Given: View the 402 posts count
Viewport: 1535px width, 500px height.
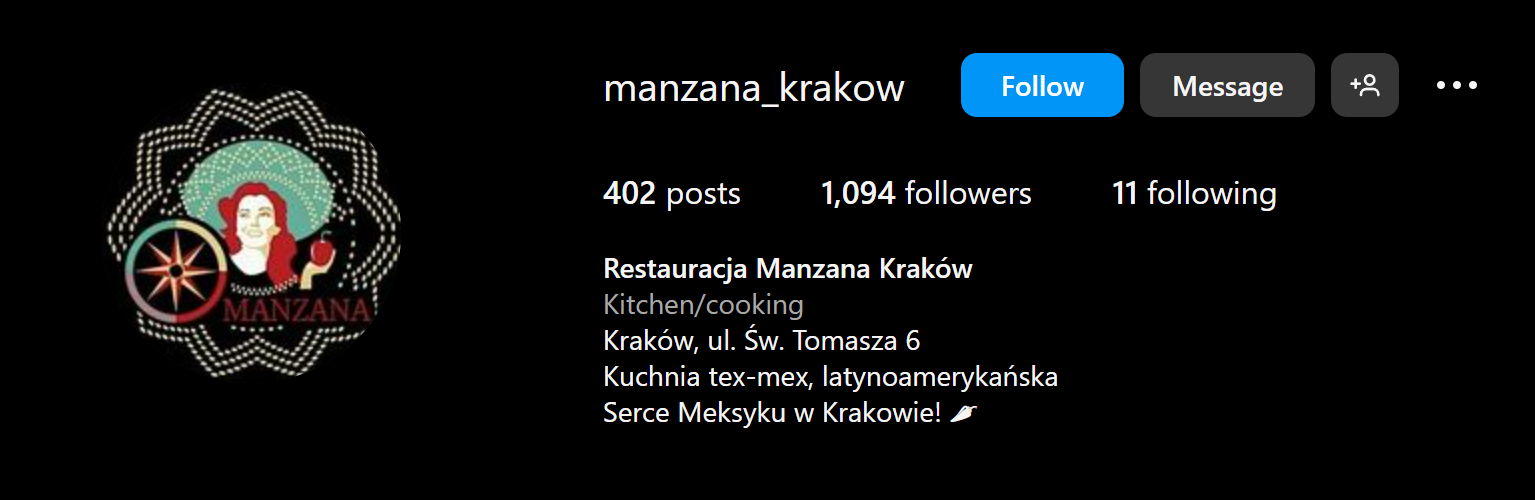Looking at the screenshot, I should click(672, 193).
